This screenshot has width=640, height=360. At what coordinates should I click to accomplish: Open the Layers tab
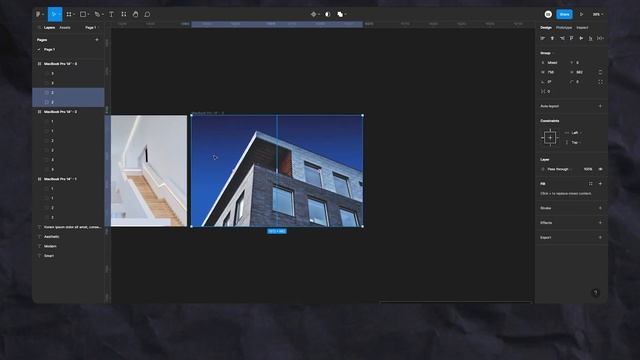(49, 28)
